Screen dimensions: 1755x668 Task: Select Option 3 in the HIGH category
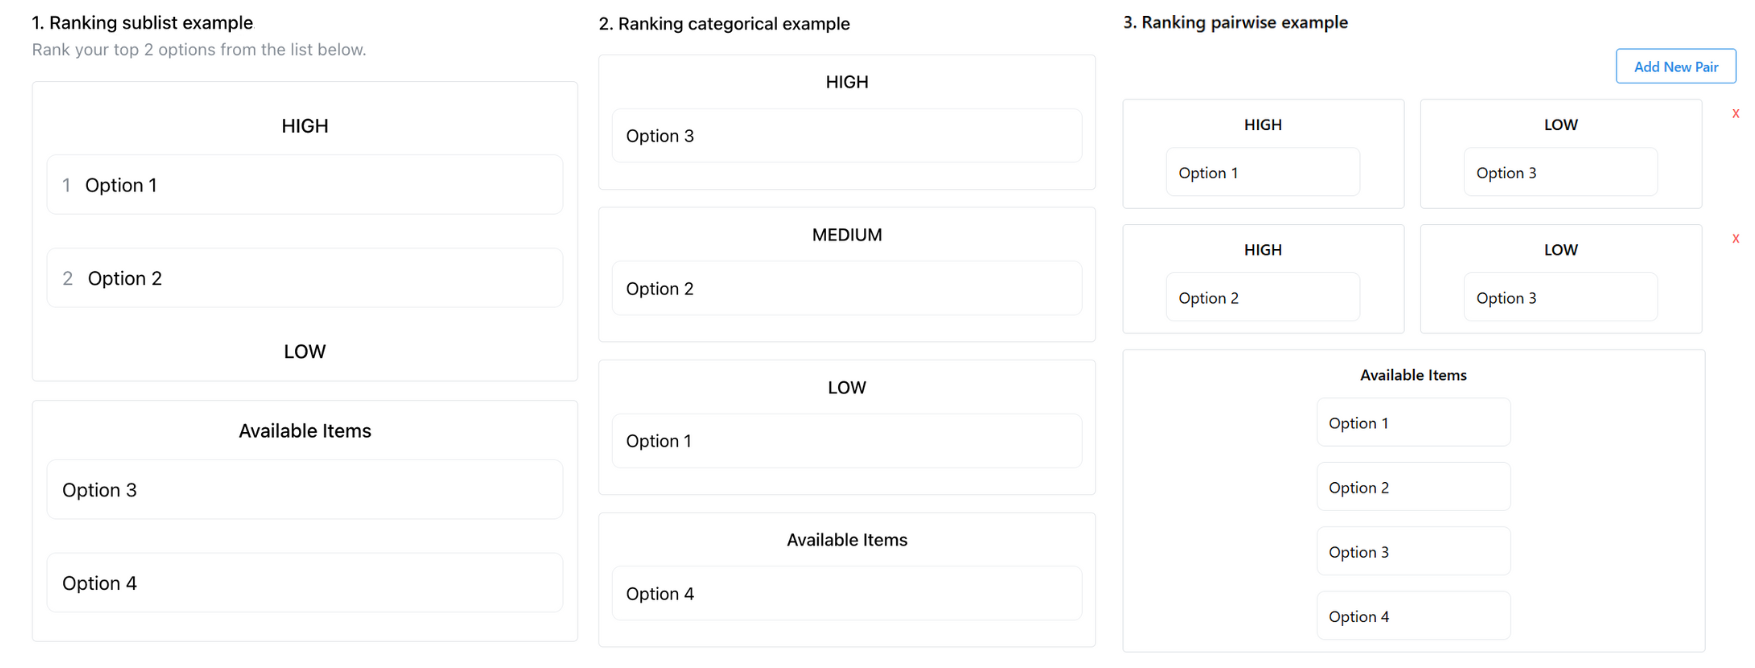[846, 135]
